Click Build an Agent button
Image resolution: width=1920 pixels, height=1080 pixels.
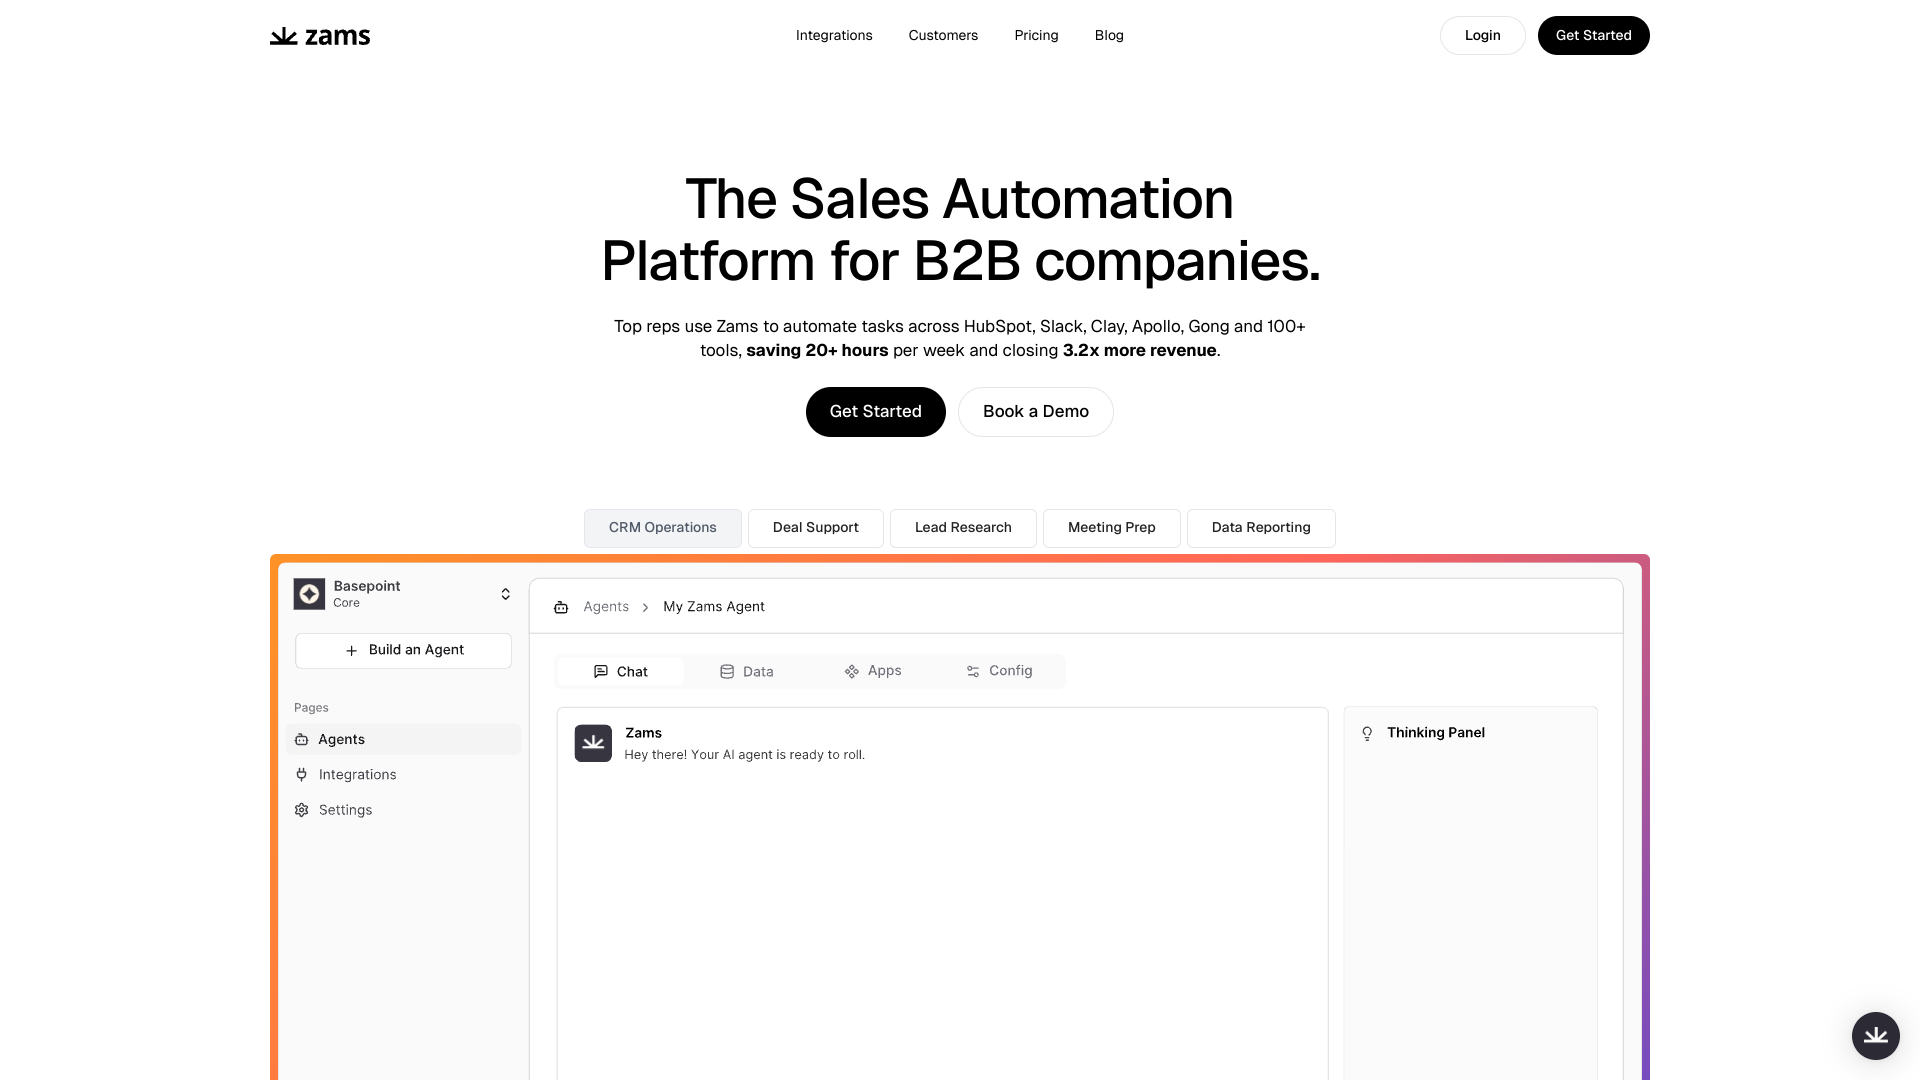point(403,650)
